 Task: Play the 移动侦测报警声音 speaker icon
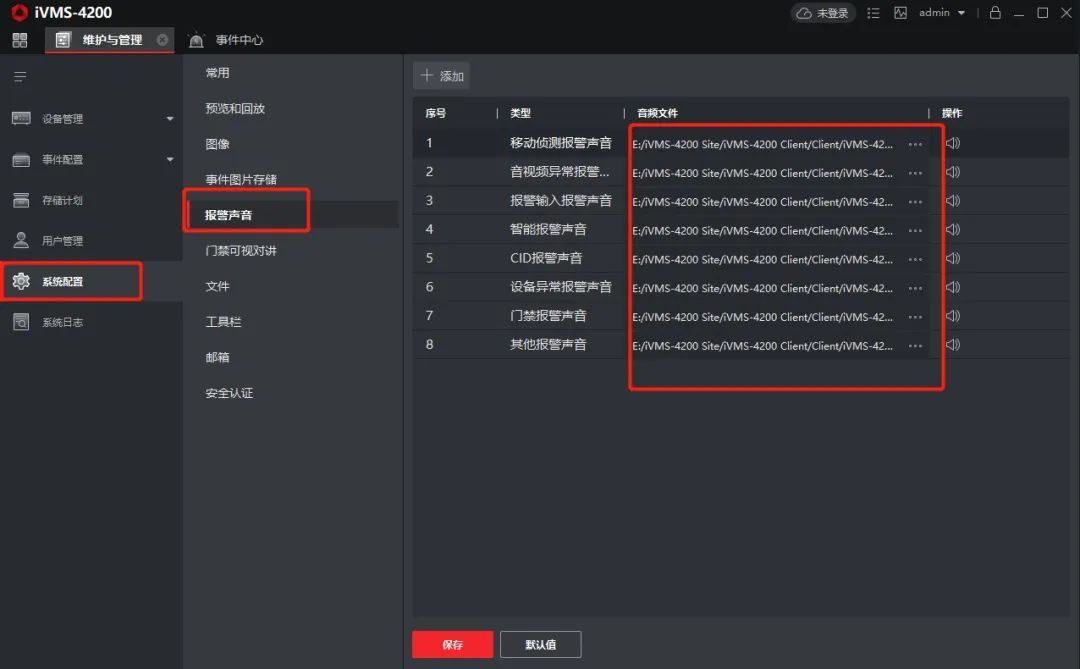(952, 143)
